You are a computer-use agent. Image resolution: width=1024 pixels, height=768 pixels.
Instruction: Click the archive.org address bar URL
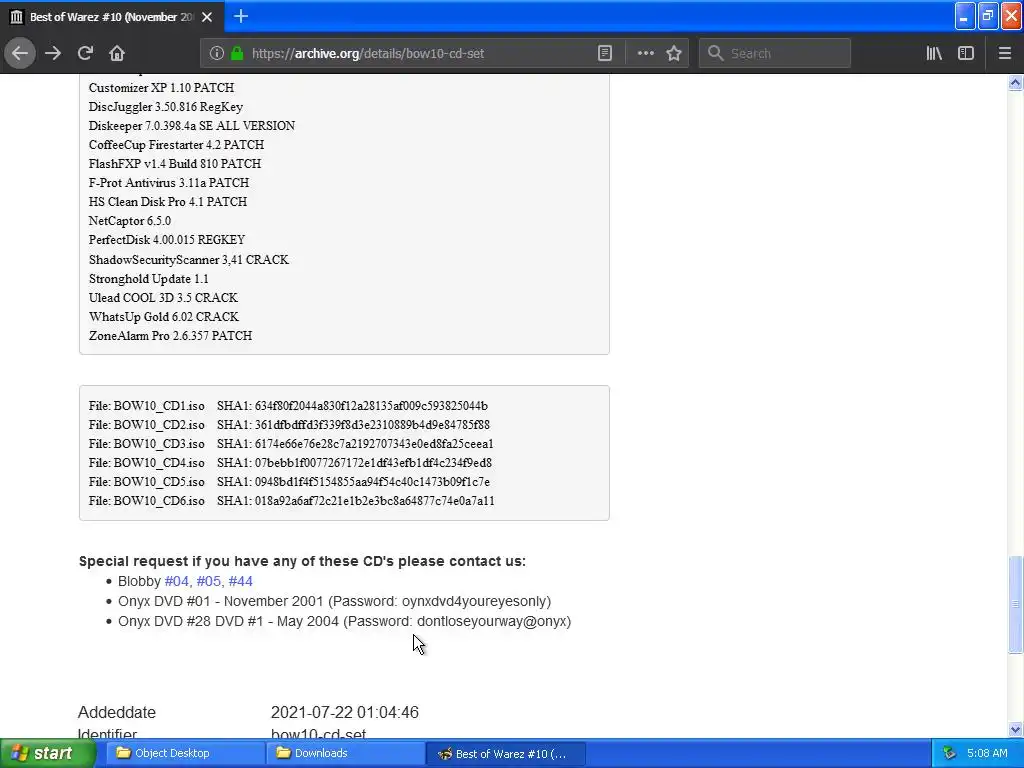click(368, 54)
